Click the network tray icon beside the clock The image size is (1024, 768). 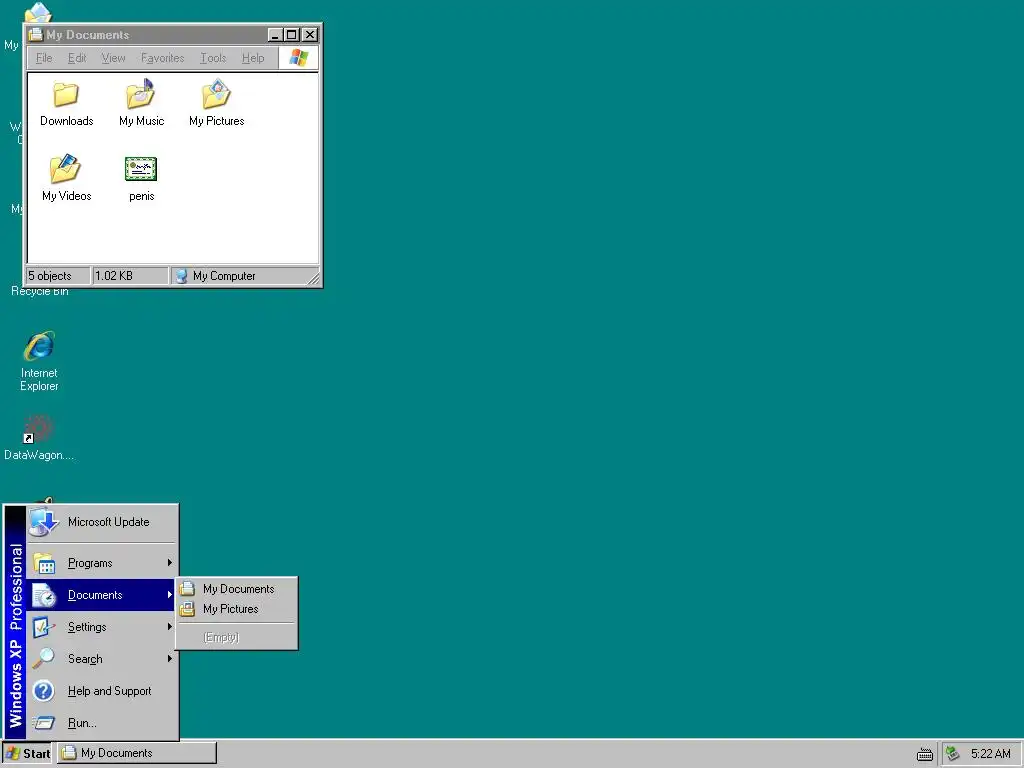click(953, 754)
